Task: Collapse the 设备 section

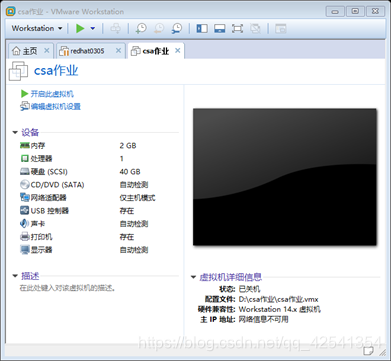Action: 15,133
